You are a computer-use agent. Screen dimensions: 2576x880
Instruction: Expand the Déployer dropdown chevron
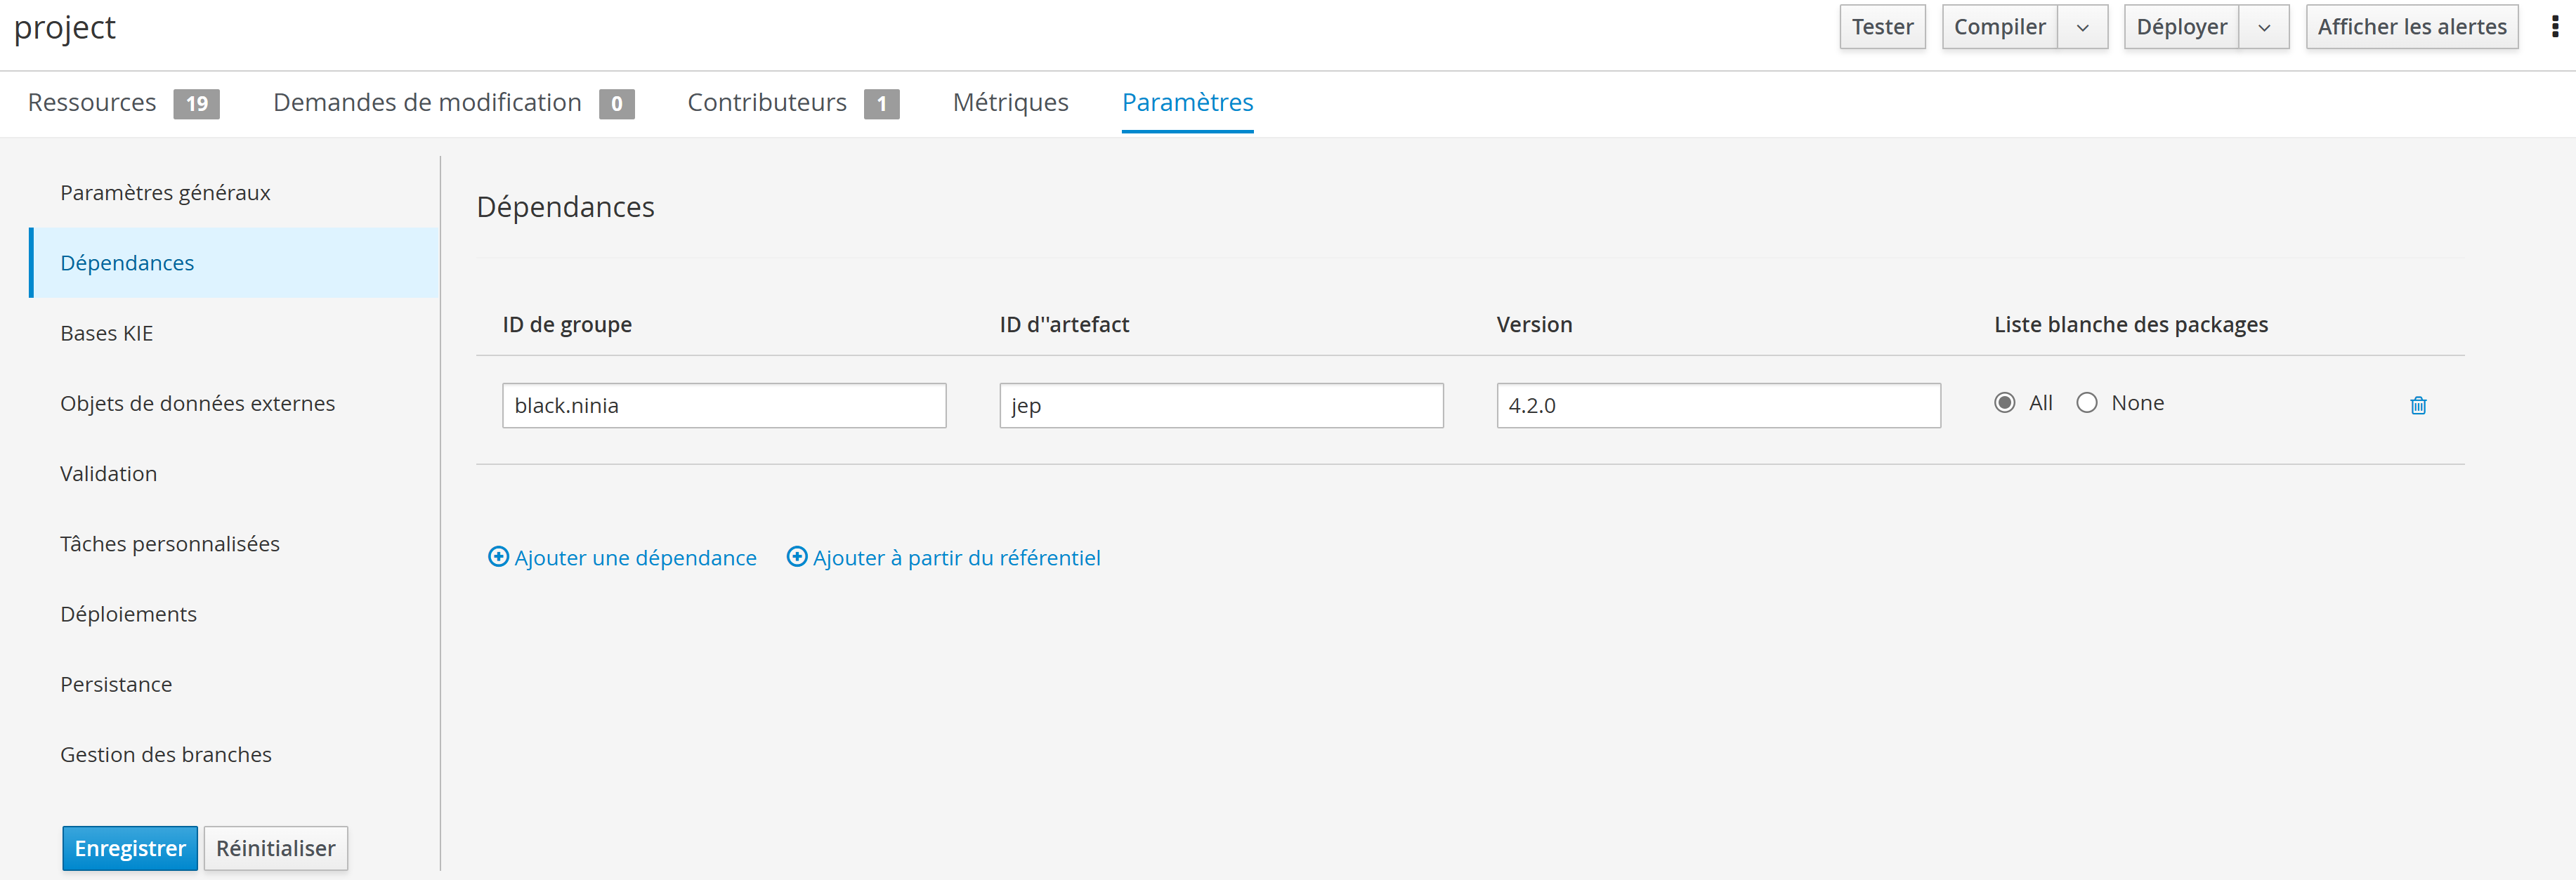[x=2265, y=27]
